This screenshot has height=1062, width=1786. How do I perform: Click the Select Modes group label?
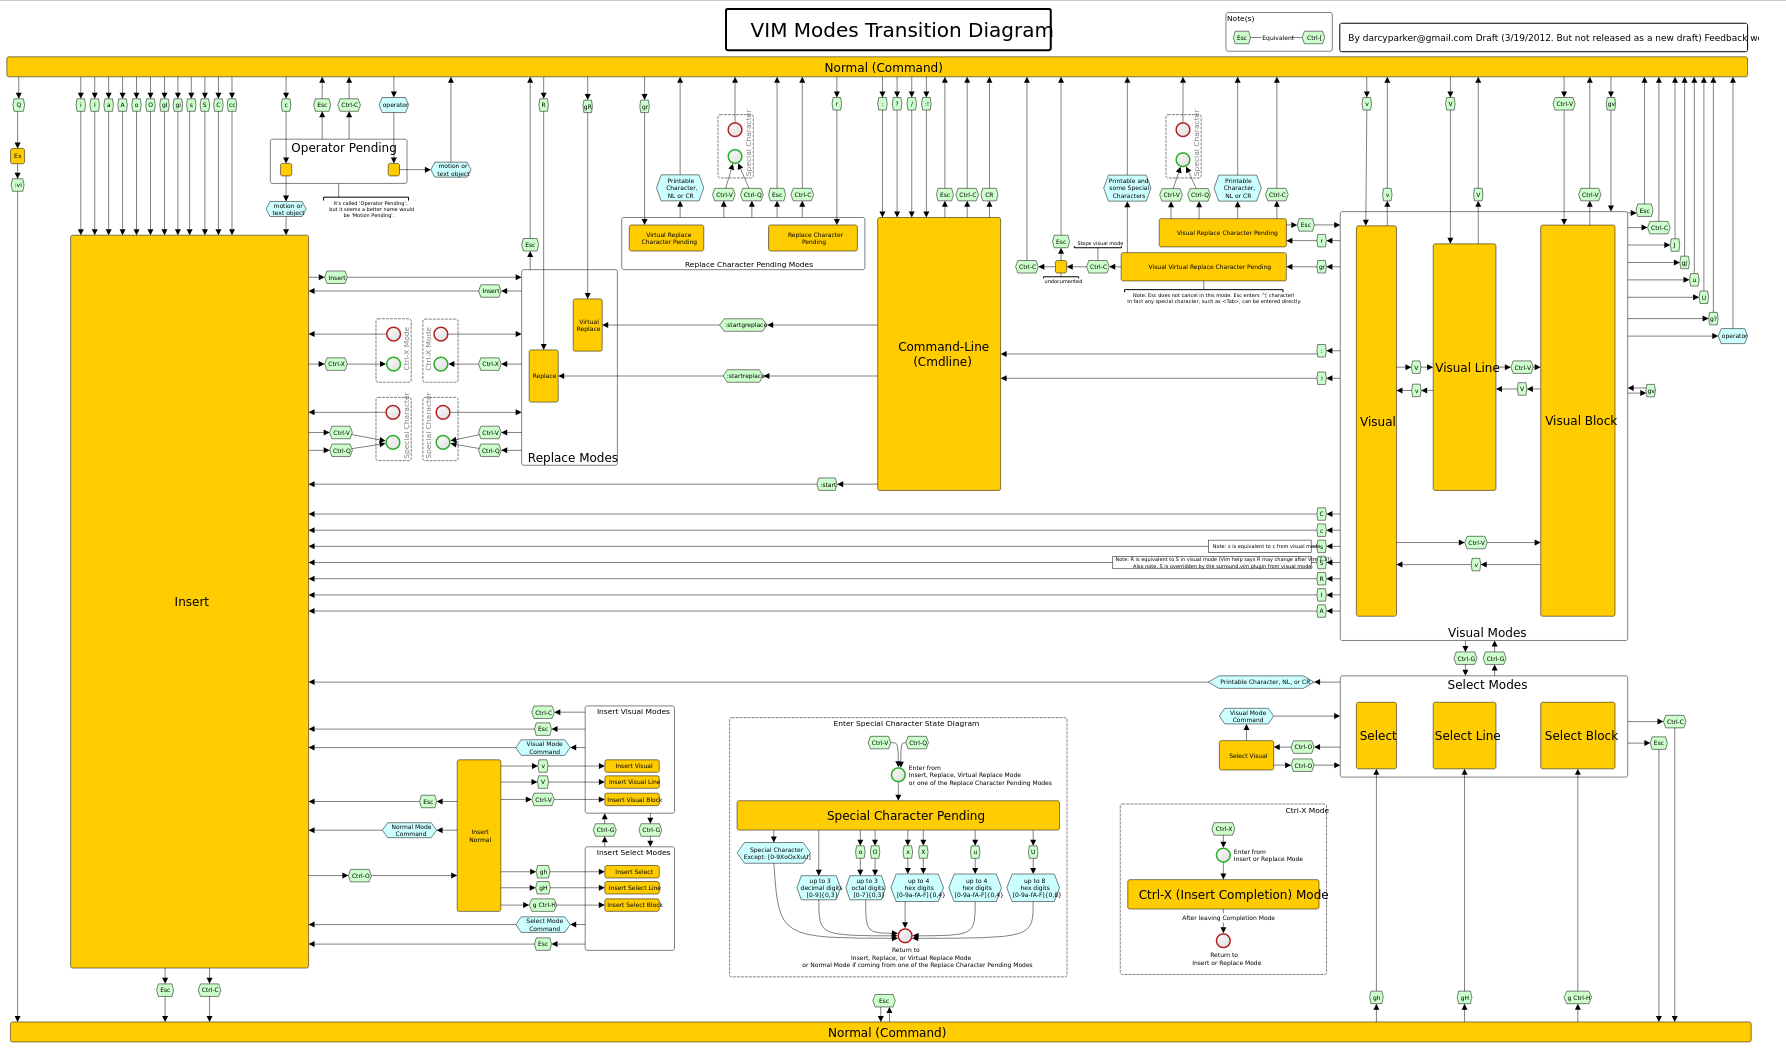pyautogui.click(x=1486, y=685)
